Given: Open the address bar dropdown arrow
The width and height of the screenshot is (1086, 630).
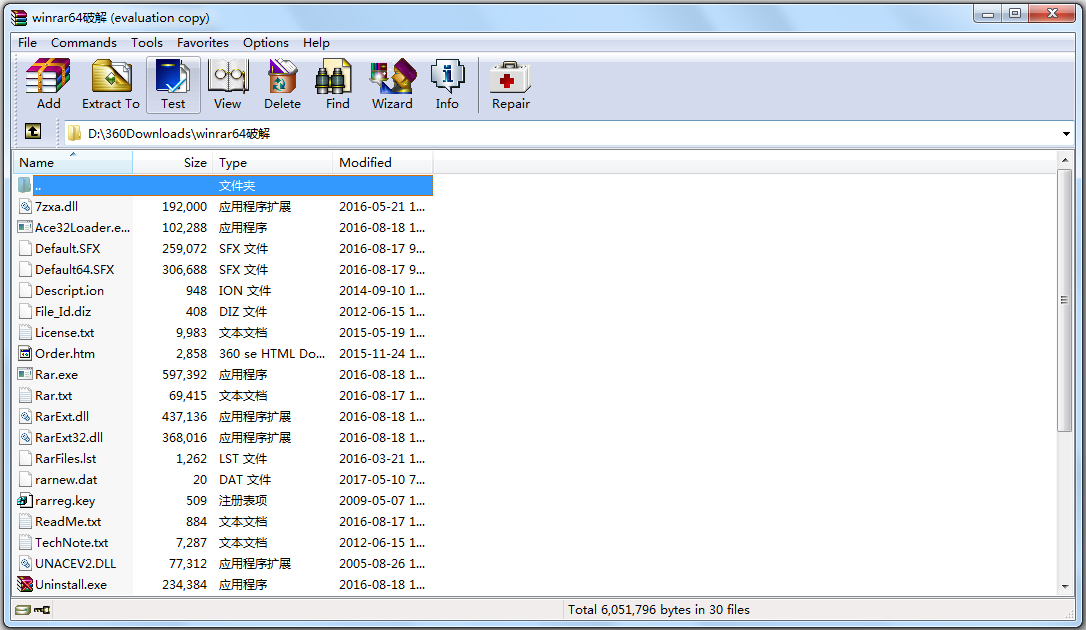Looking at the screenshot, I should point(1067,131).
